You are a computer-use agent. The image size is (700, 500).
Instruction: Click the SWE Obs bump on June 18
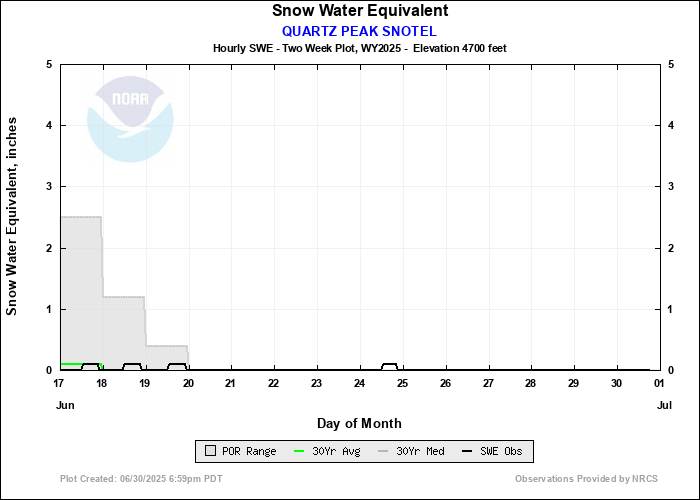[x=132, y=367]
